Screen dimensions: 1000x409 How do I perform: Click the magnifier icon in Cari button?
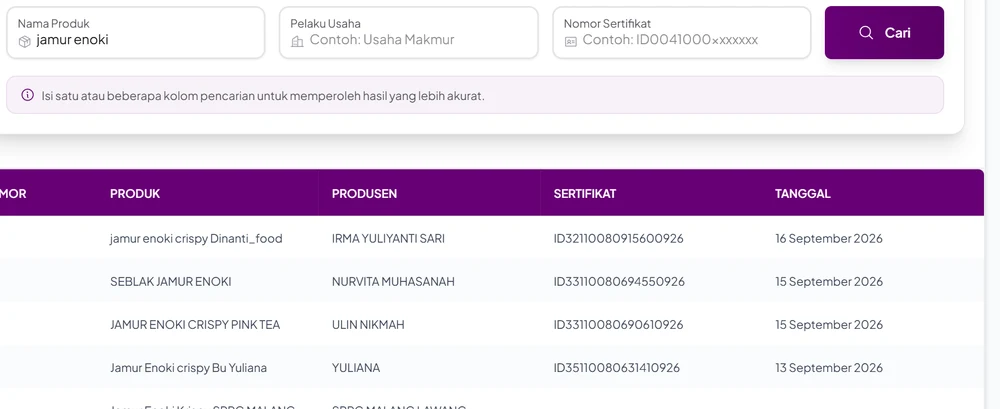coord(865,33)
